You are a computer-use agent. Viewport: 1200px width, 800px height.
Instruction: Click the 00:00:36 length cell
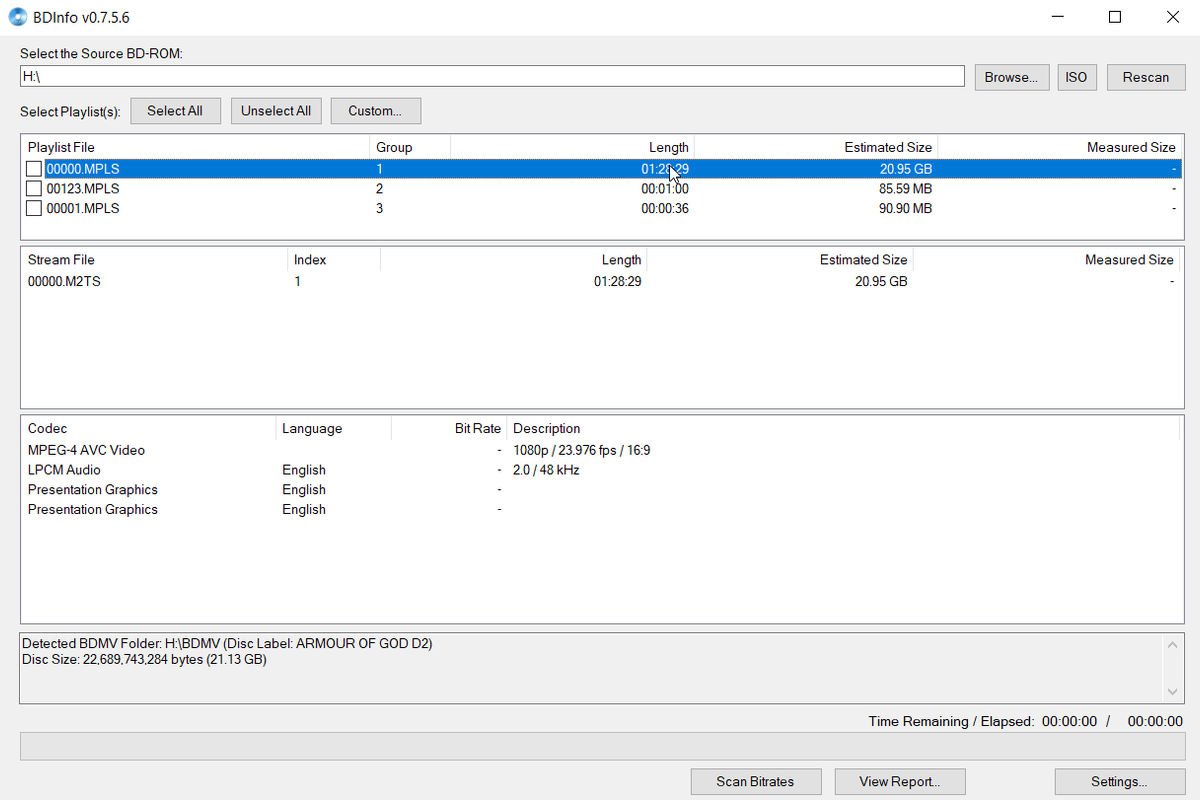coord(665,208)
